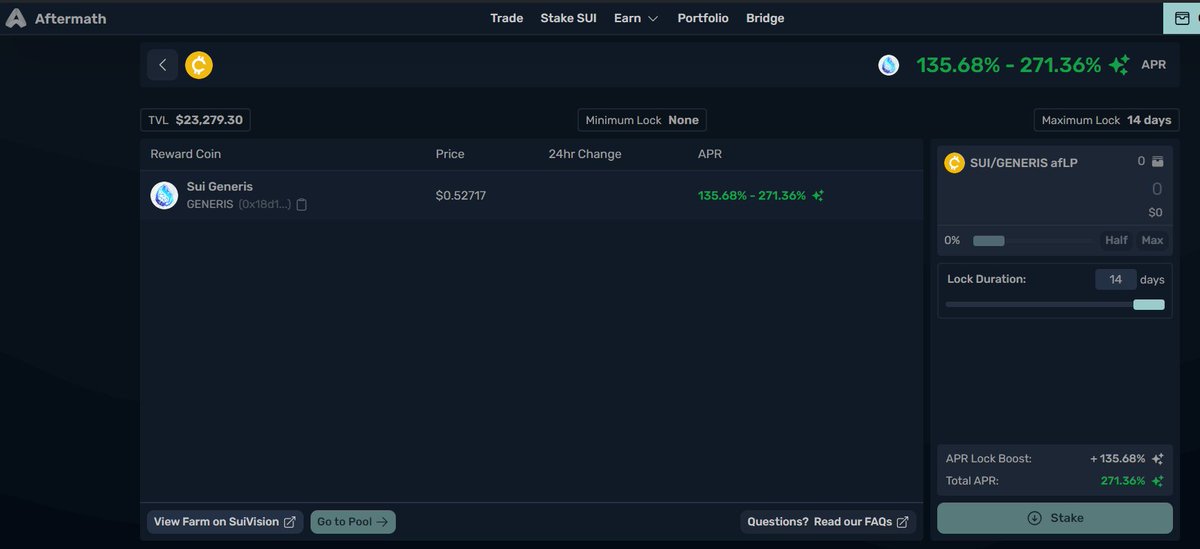Click the Aftermath logo icon
The image size is (1200, 549).
click(x=15, y=18)
